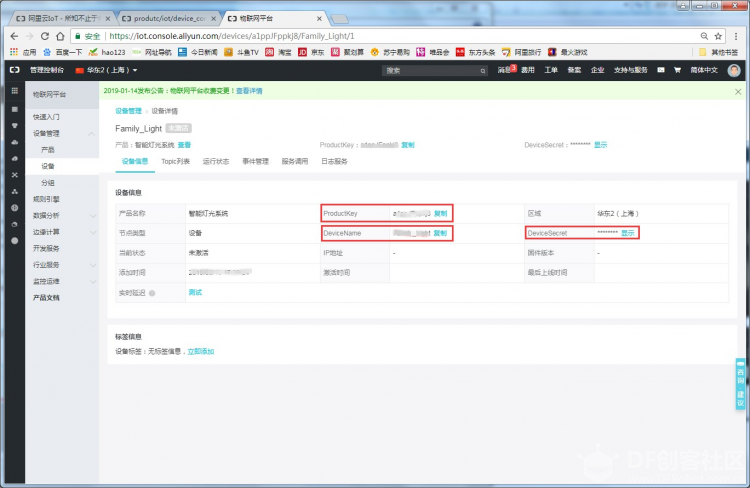The height and width of the screenshot is (488, 750).
Task: Click the search icon in the console search box
Action: point(483,71)
